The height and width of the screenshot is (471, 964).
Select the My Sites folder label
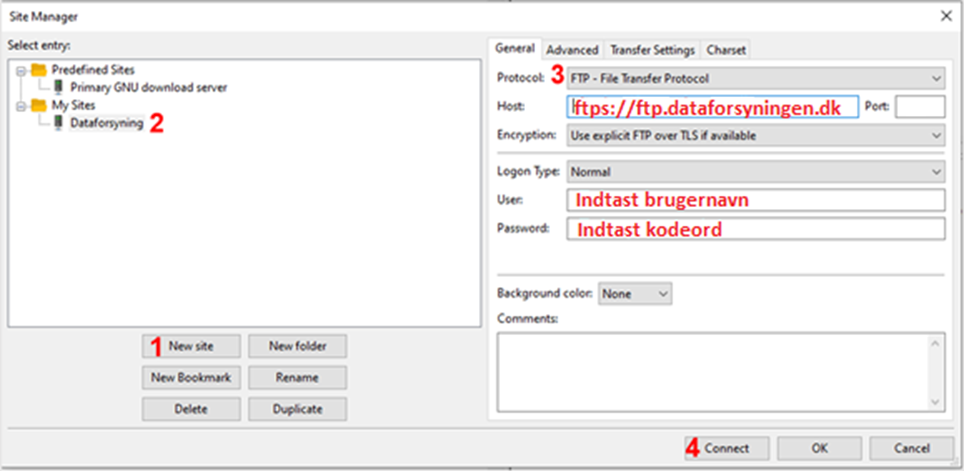coord(73,105)
